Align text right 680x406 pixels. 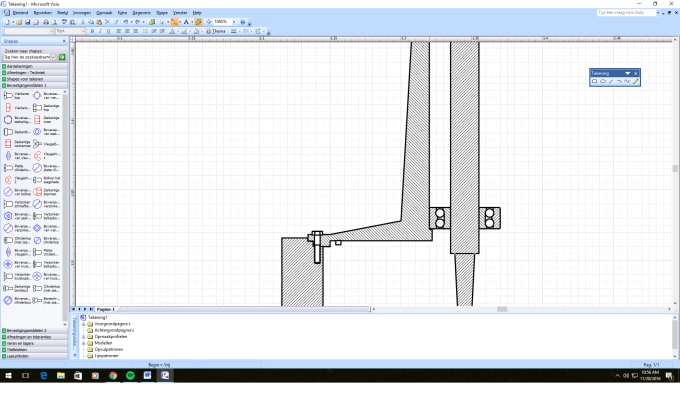point(136,31)
